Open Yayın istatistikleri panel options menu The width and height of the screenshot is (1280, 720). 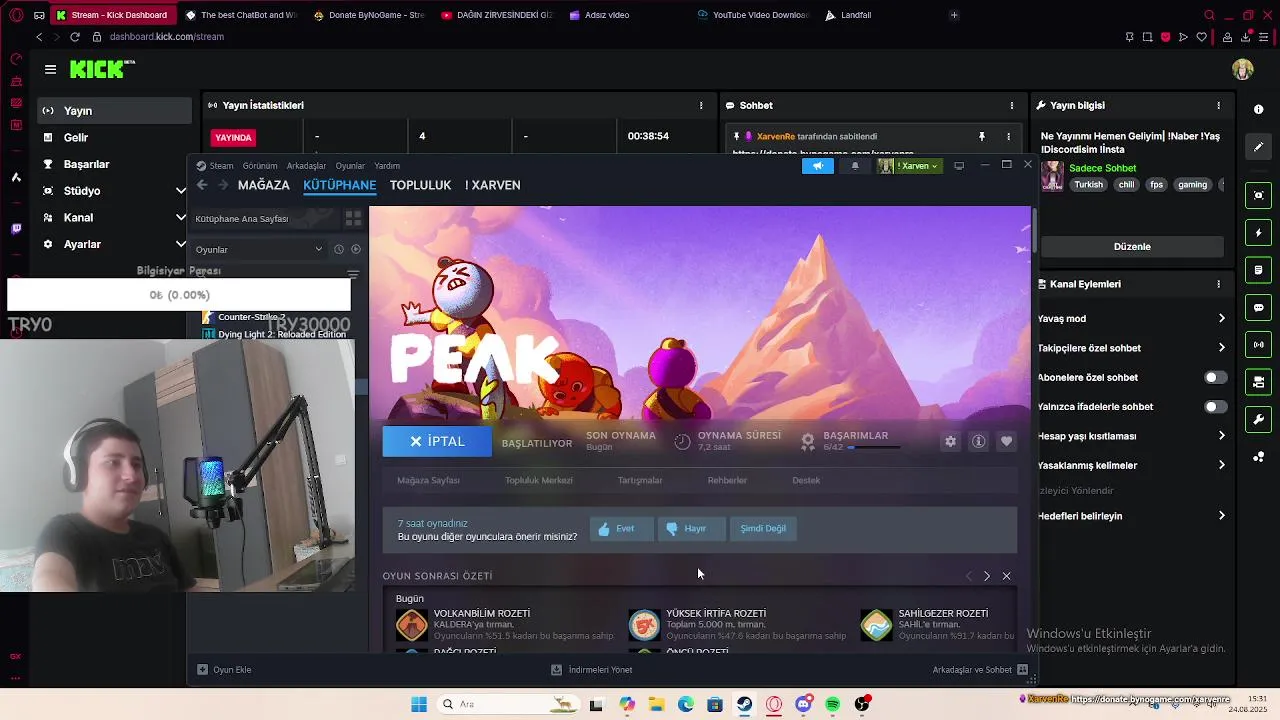[701, 105]
